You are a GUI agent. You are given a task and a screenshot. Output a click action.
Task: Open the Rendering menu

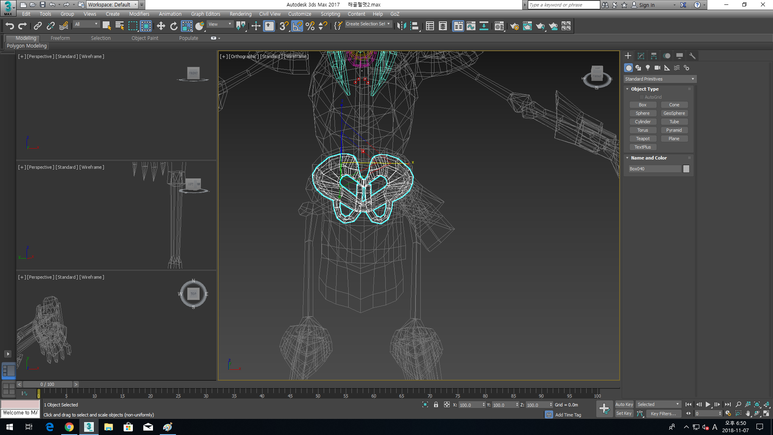(x=240, y=14)
